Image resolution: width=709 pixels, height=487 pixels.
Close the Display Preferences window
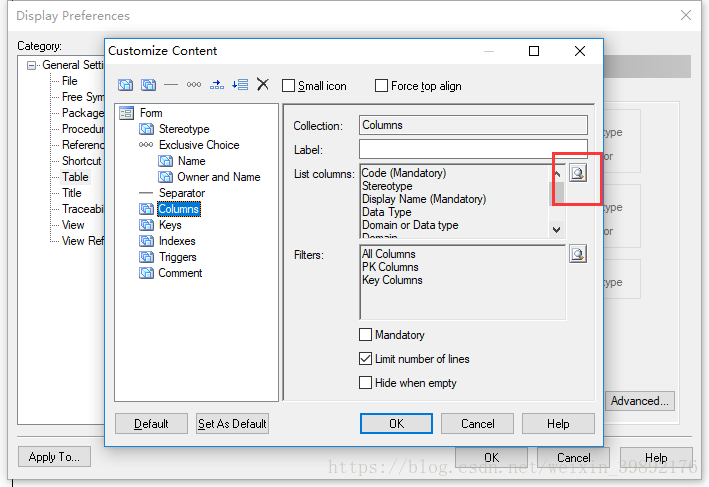tap(685, 15)
